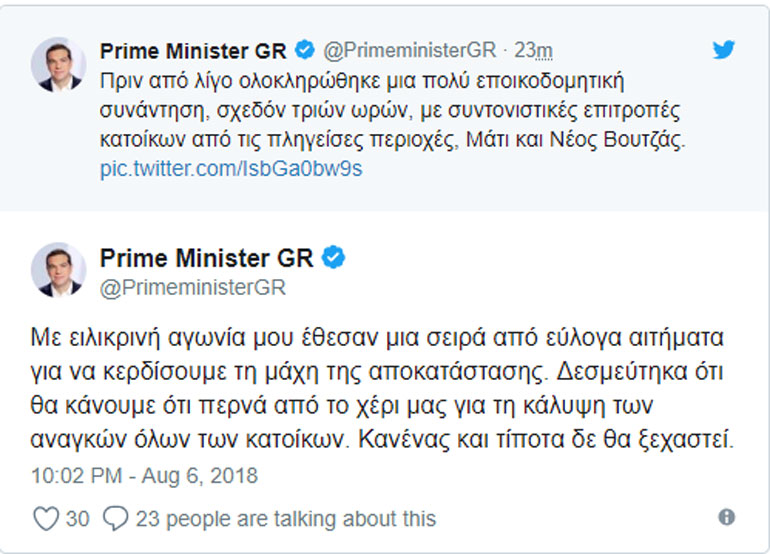
Task: Click the like count of 30
Action: click(x=77, y=518)
